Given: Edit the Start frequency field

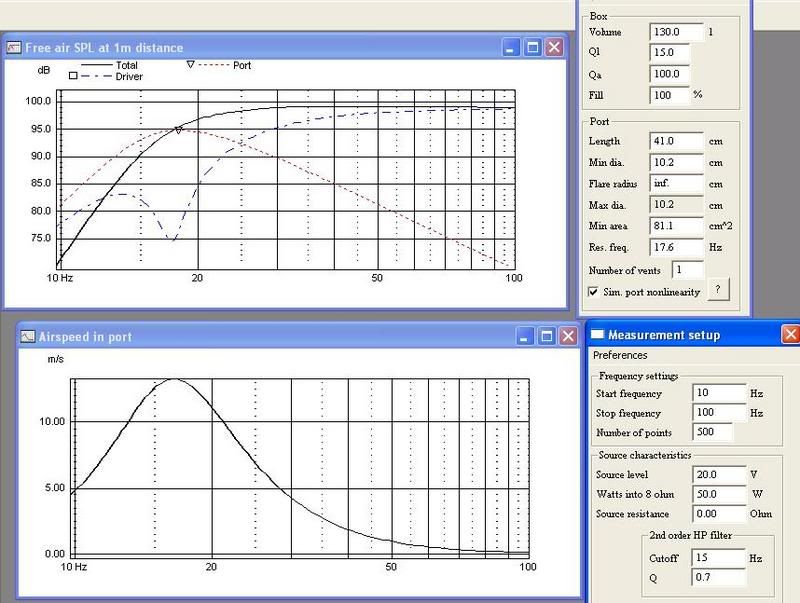Looking at the screenshot, I should [x=719, y=393].
